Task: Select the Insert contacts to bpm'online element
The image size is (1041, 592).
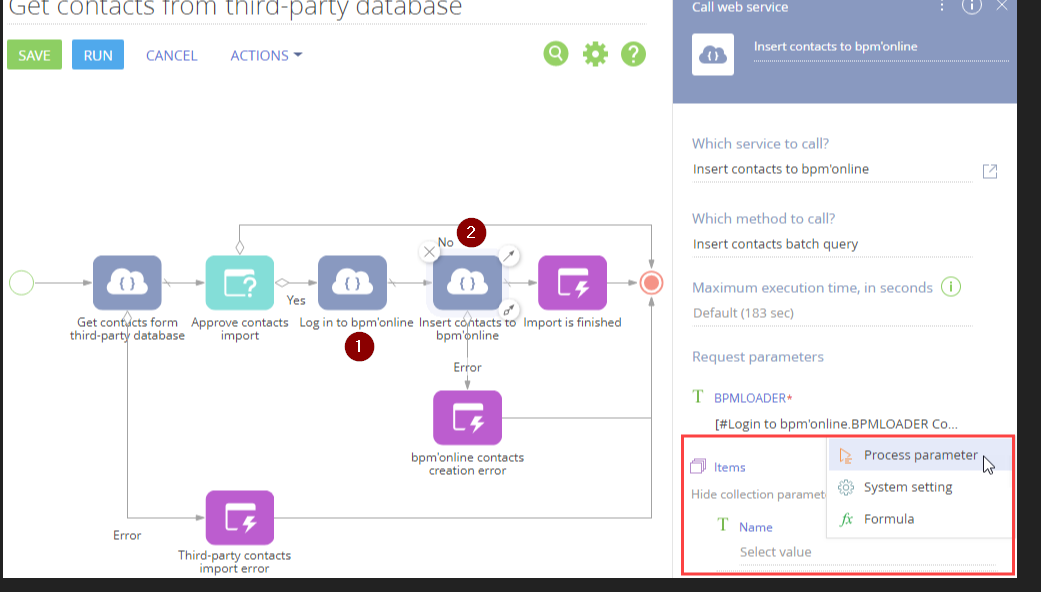Action: pos(467,283)
